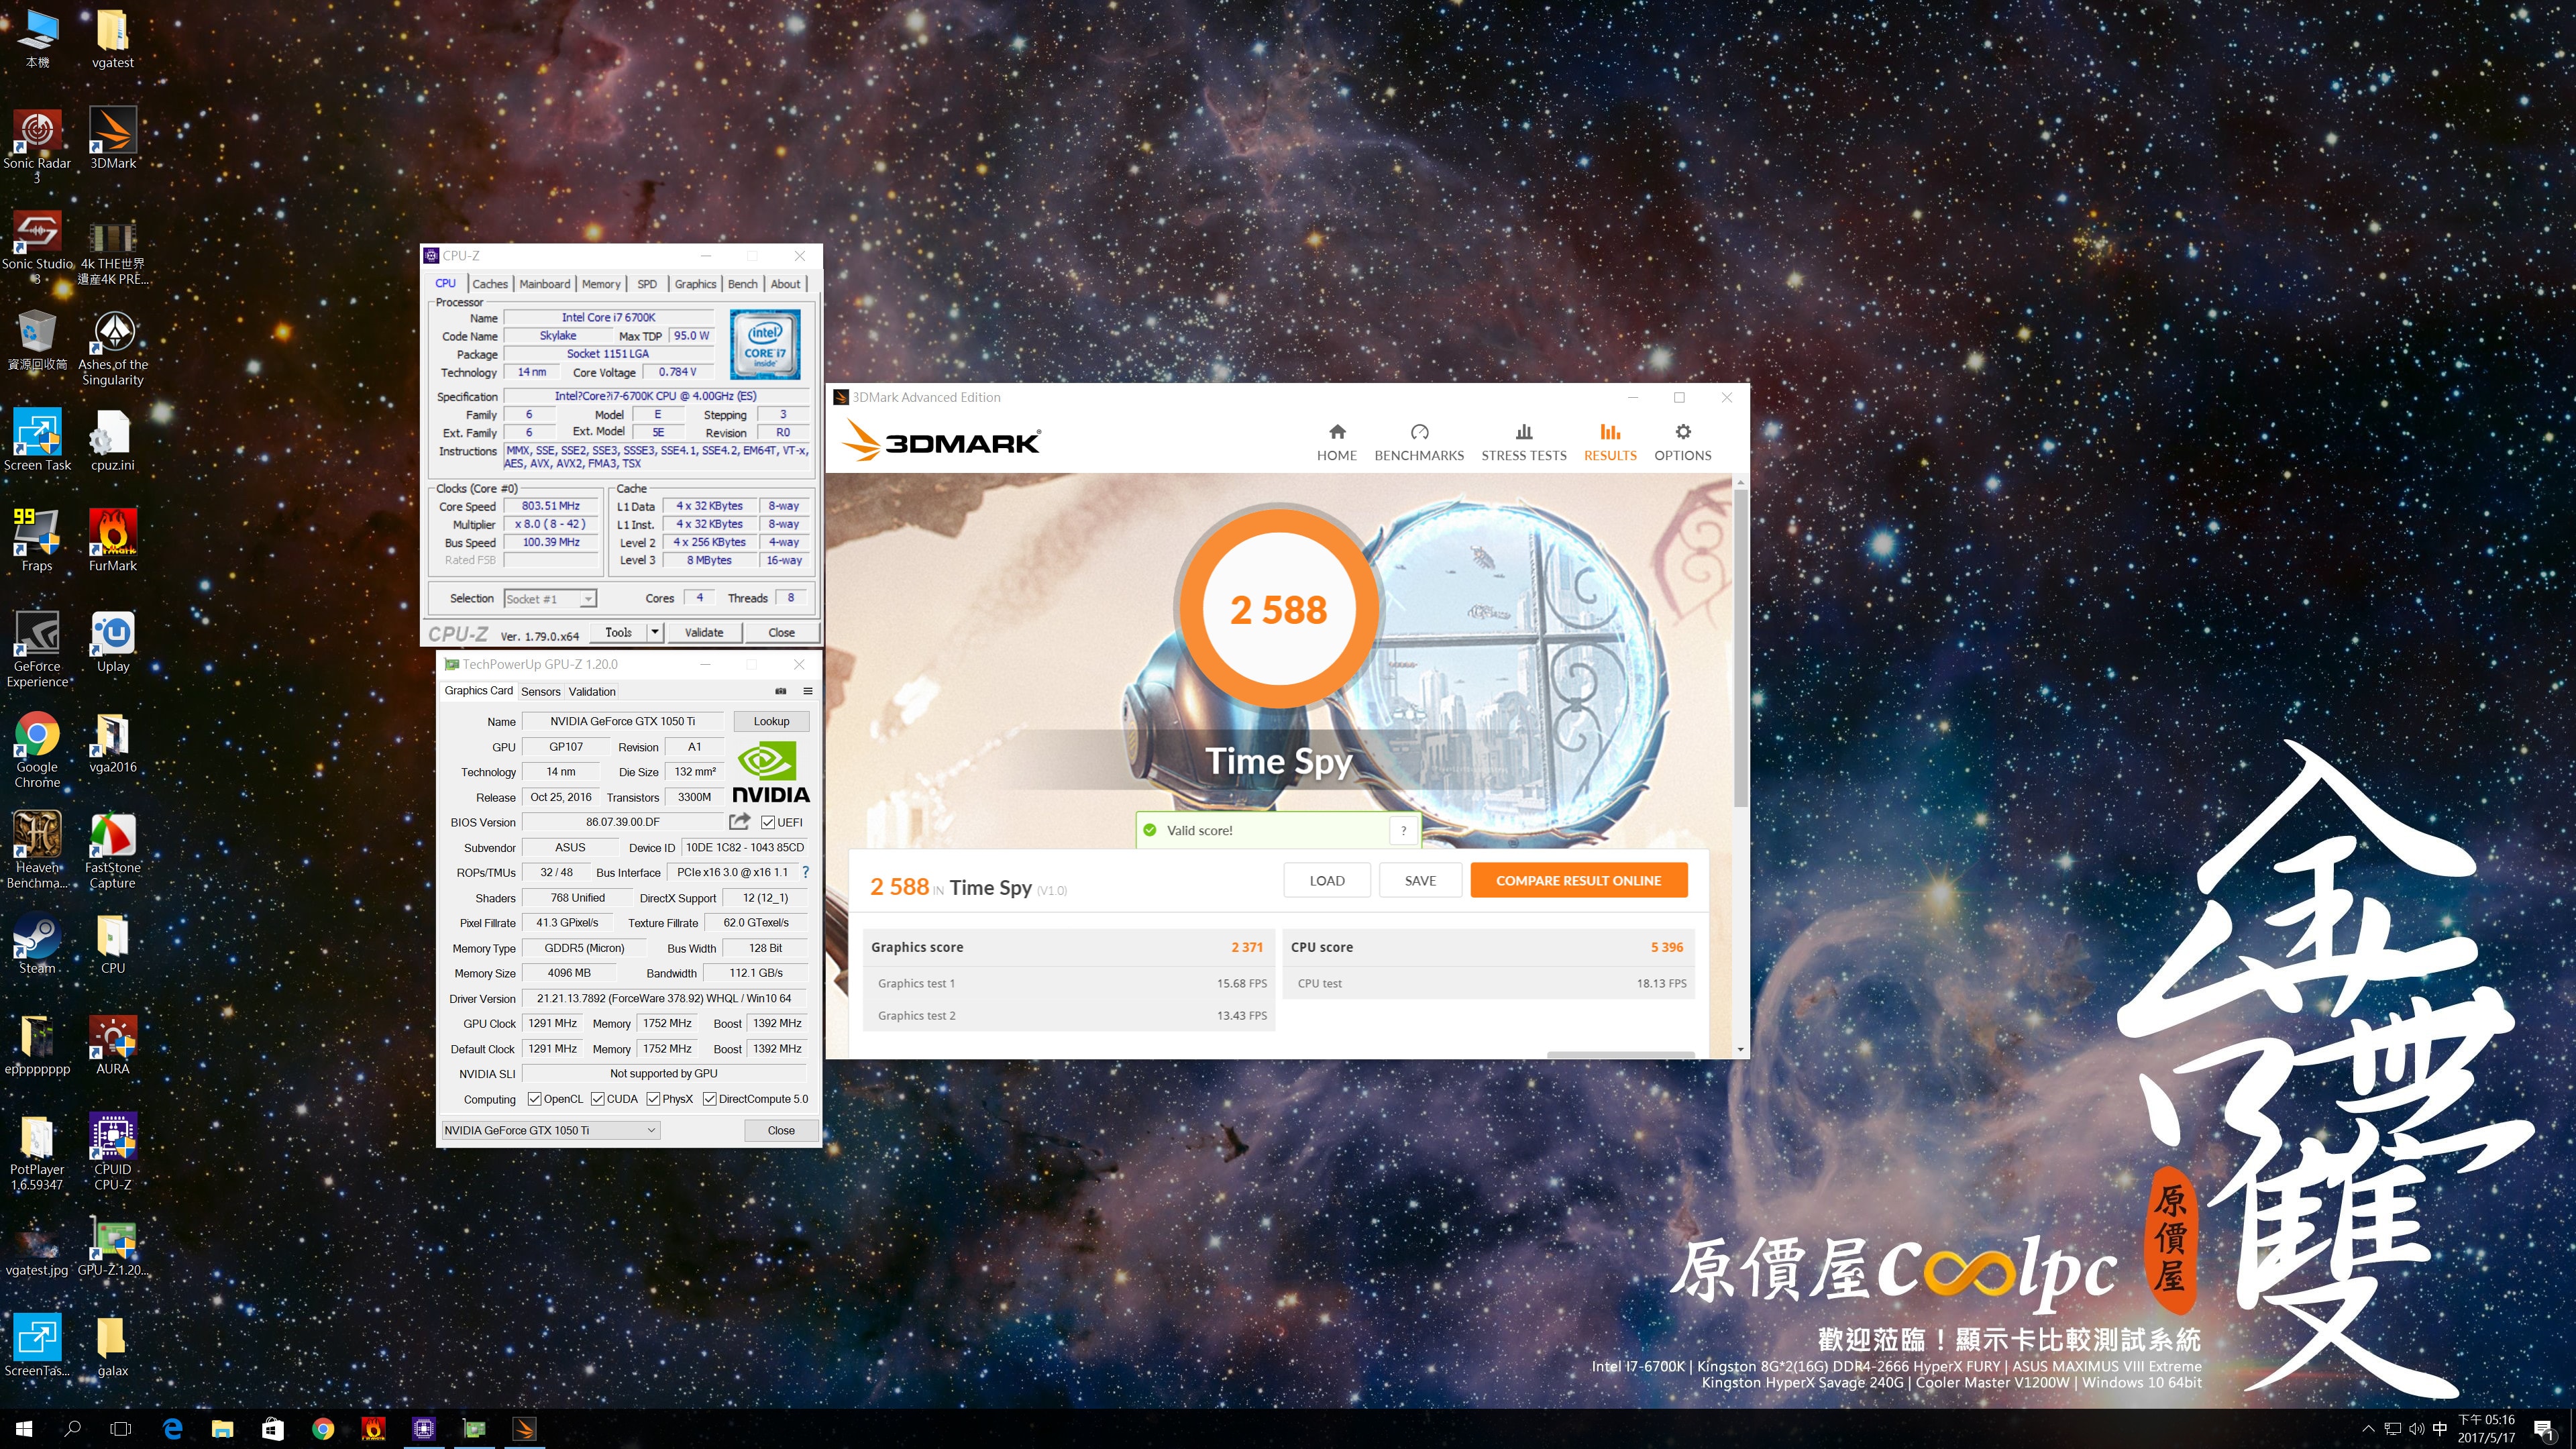Click GPU-Z screenshot camera icon

click(x=781, y=691)
